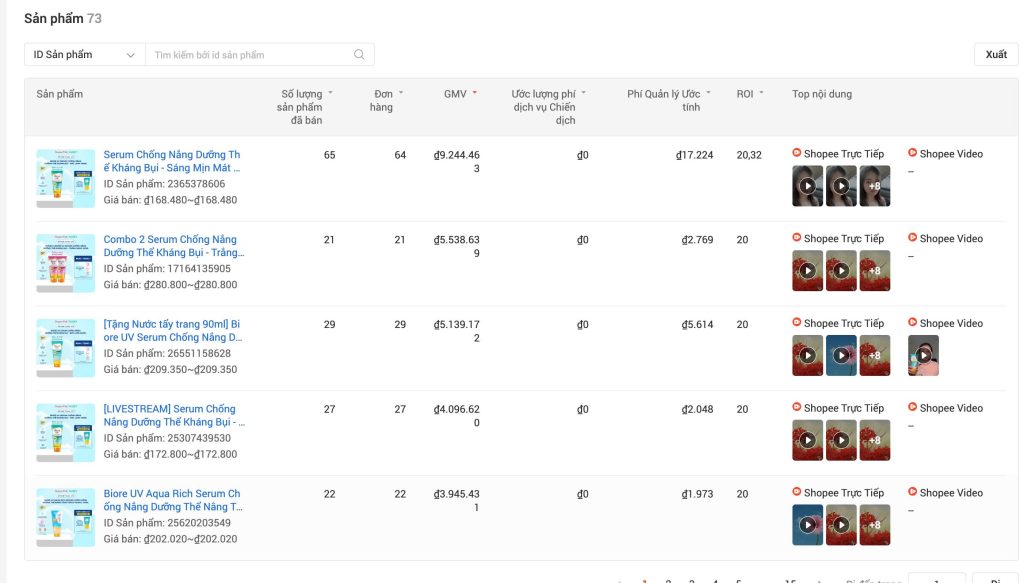This screenshot has width=1024, height=583.
Task: Click product image for ID 26551158628
Action: [x=65, y=348]
